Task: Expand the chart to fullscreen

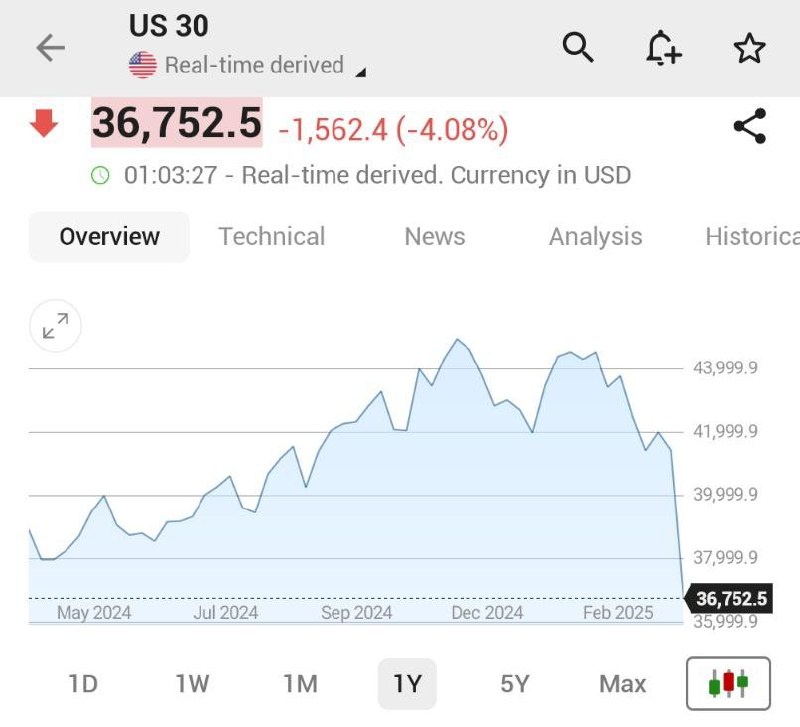Action: (56, 325)
